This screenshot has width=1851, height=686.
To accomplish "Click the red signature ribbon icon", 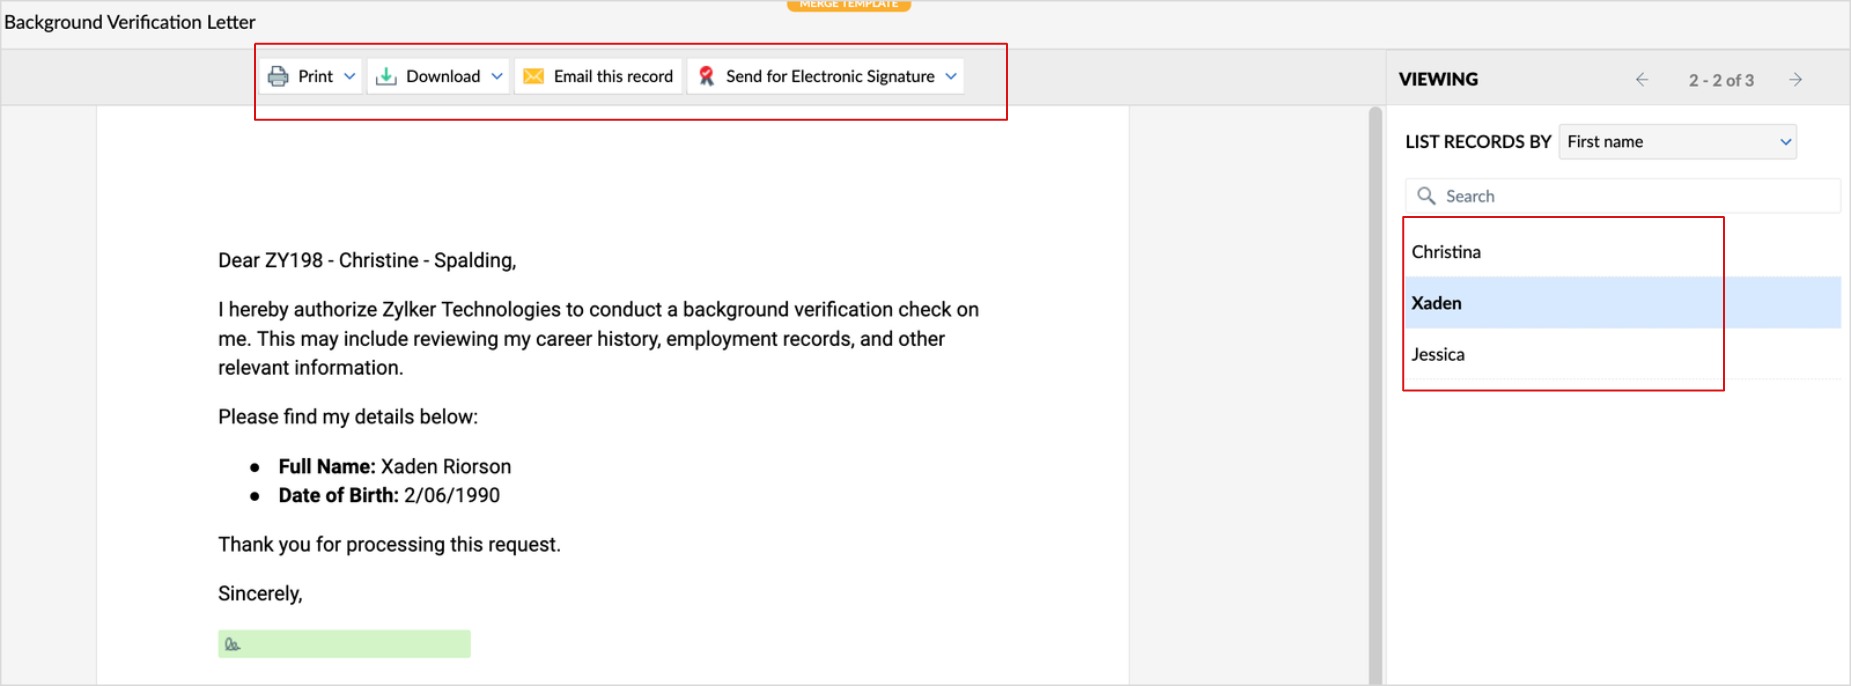I will (x=706, y=76).
